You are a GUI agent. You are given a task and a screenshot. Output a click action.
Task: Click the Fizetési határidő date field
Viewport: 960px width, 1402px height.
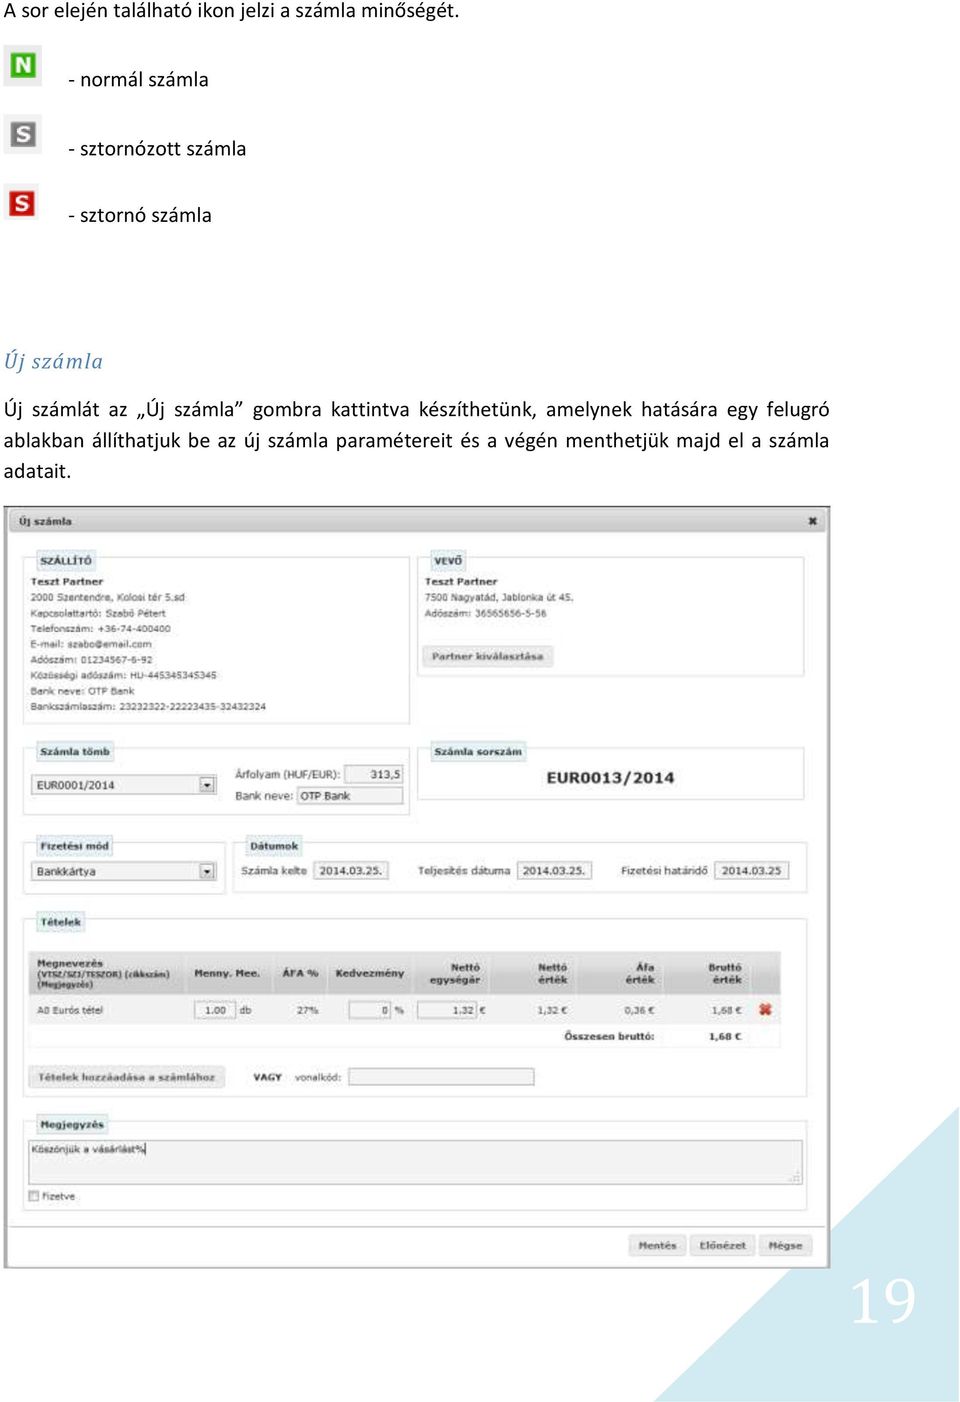(x=752, y=871)
